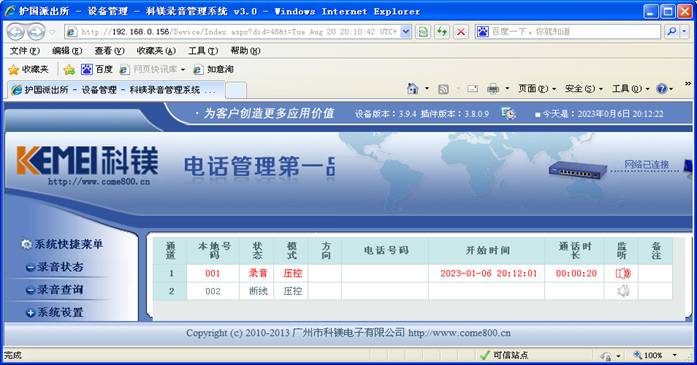Open the 收藏夹(A) menu
Image resolution: width=697 pixels, height=365 pixels.
point(156,51)
